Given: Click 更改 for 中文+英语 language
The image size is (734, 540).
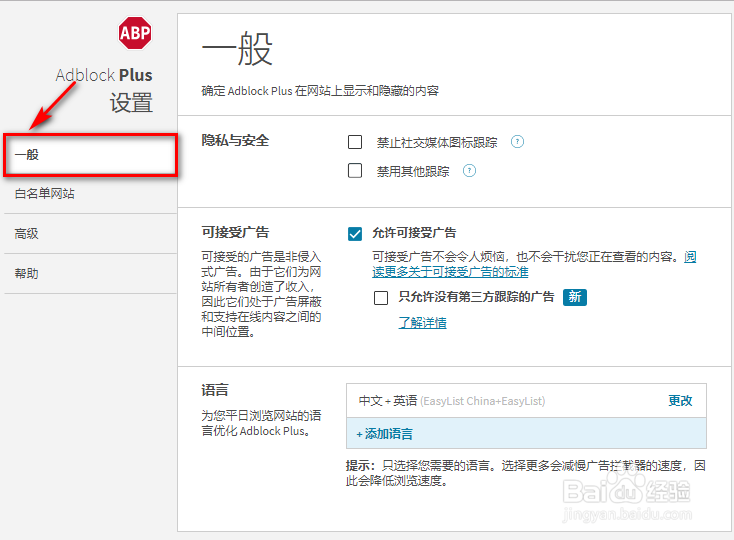Looking at the screenshot, I should [x=680, y=401].
